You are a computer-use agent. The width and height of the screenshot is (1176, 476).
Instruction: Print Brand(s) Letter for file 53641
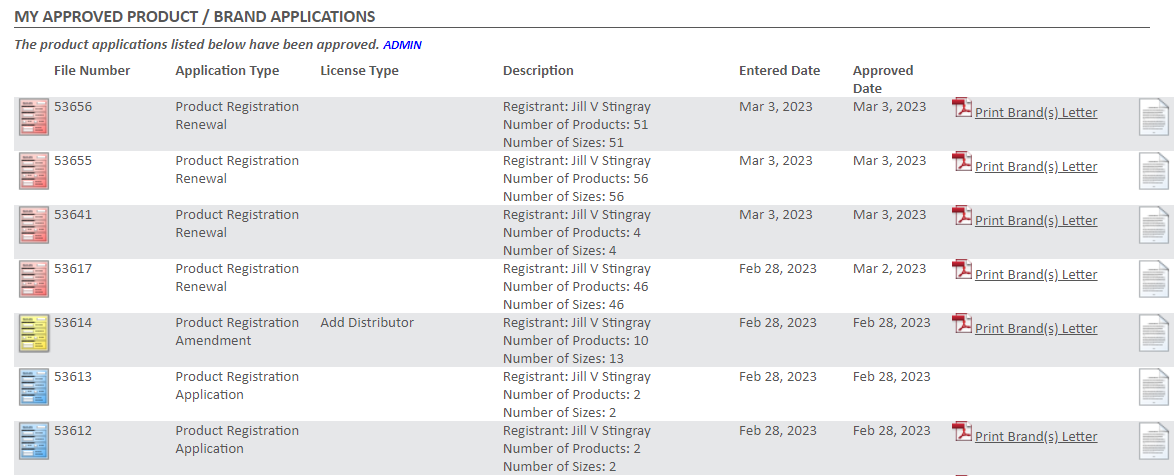[x=1036, y=220]
